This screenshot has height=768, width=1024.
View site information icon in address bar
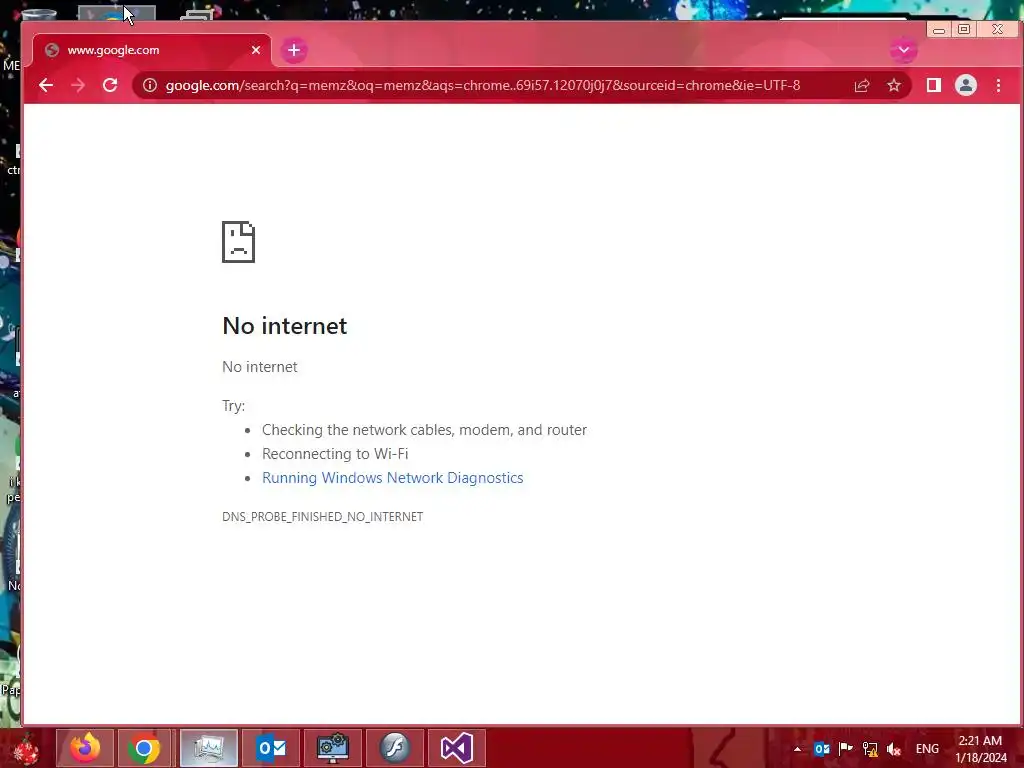150,86
